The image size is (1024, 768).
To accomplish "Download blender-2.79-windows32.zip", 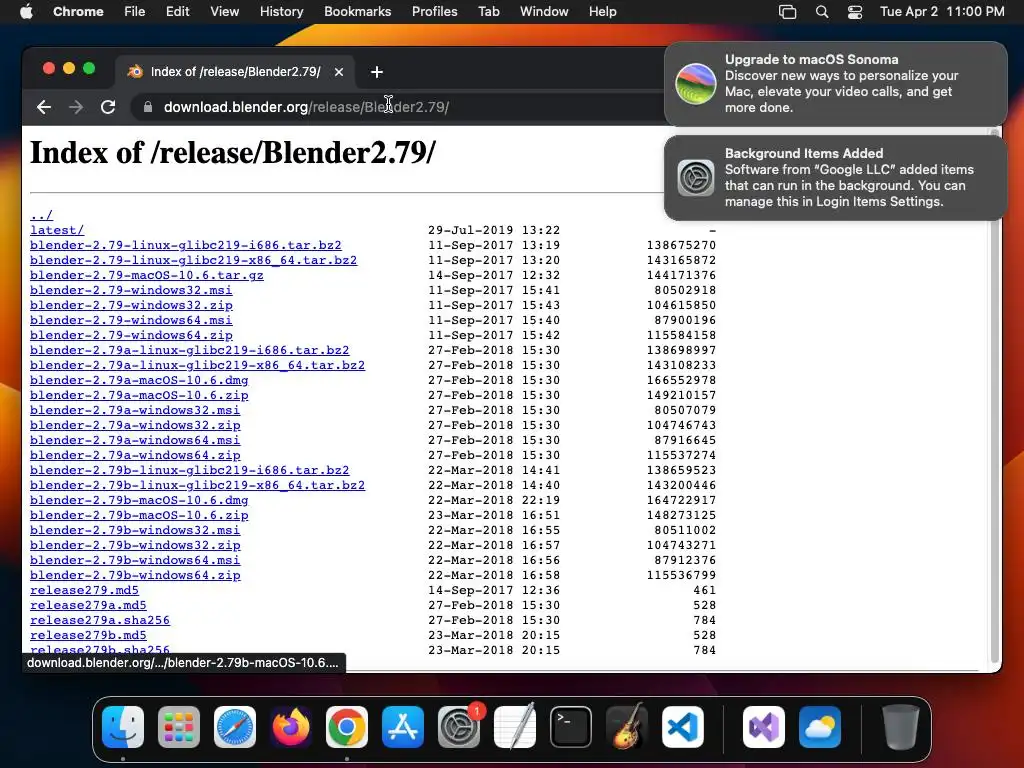I will point(131,305).
